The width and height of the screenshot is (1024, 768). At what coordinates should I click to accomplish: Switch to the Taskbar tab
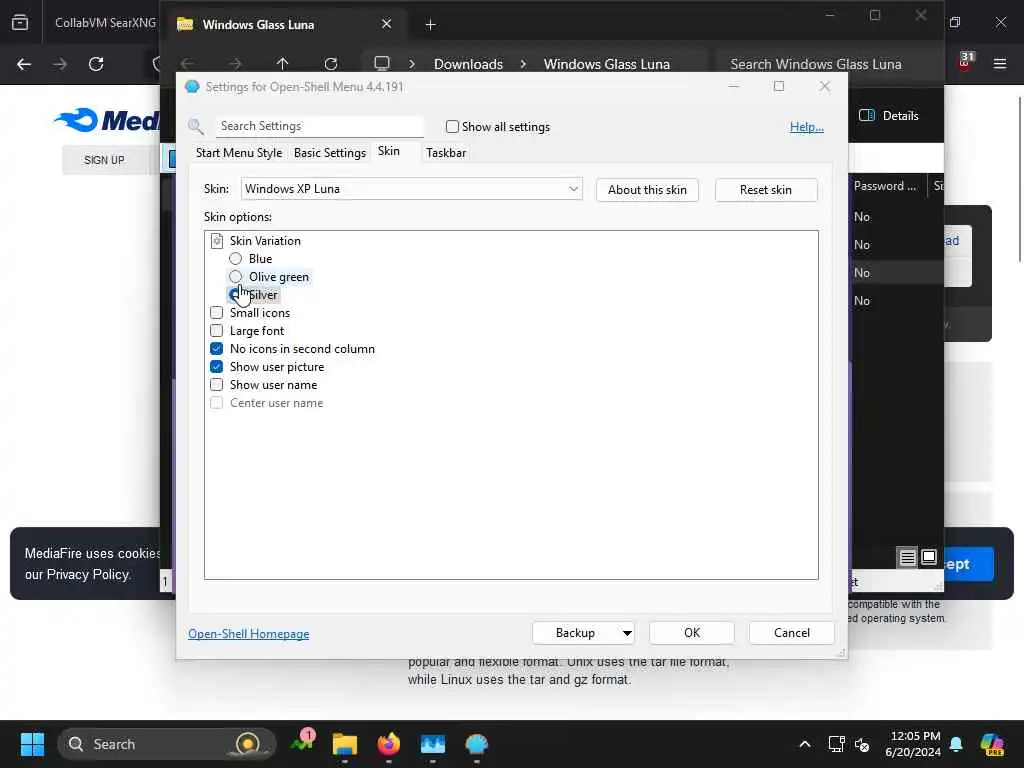[446, 153]
